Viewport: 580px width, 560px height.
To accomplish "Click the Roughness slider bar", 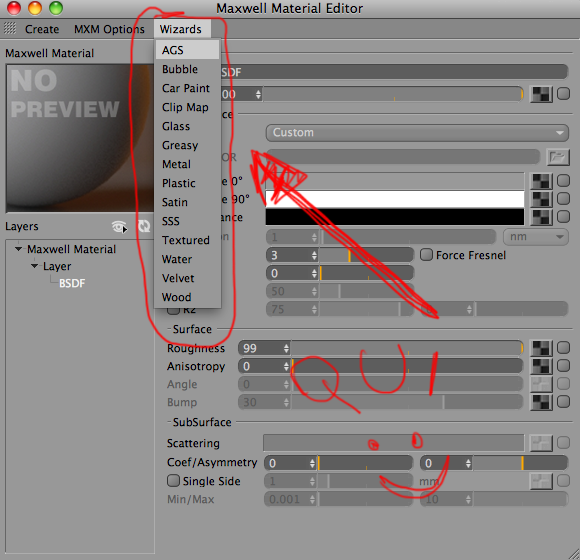I will click(407, 348).
